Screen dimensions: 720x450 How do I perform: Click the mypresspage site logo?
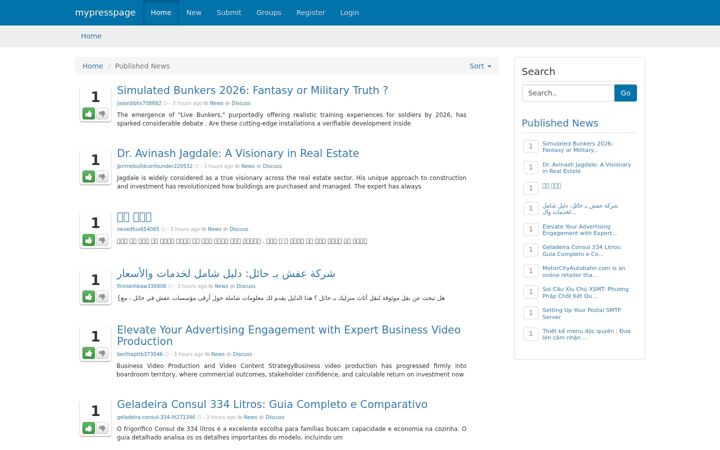(x=105, y=12)
